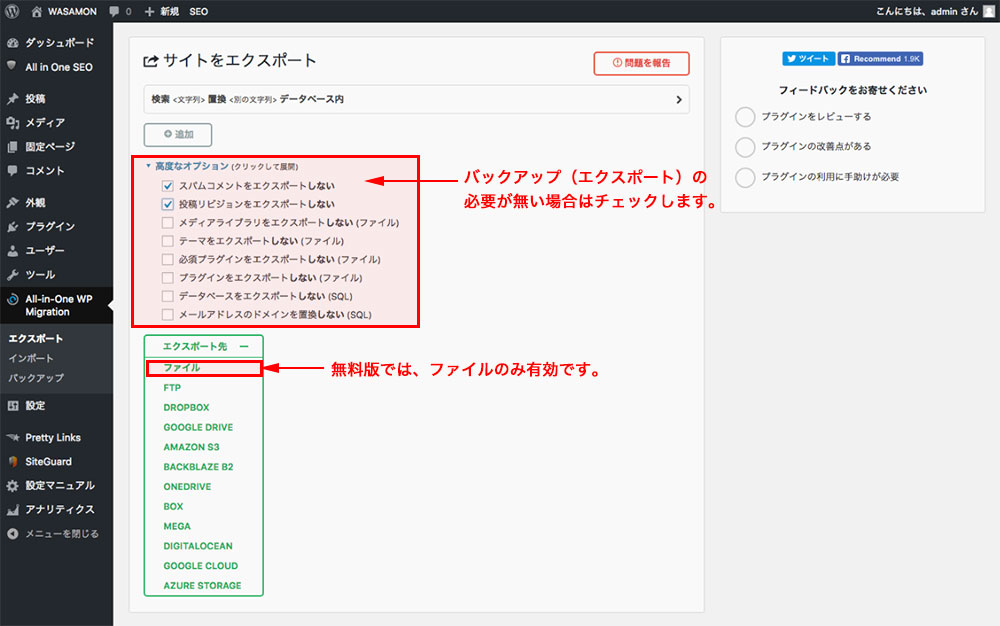Check メディアライブラリをエクスポートしない

(x=168, y=222)
